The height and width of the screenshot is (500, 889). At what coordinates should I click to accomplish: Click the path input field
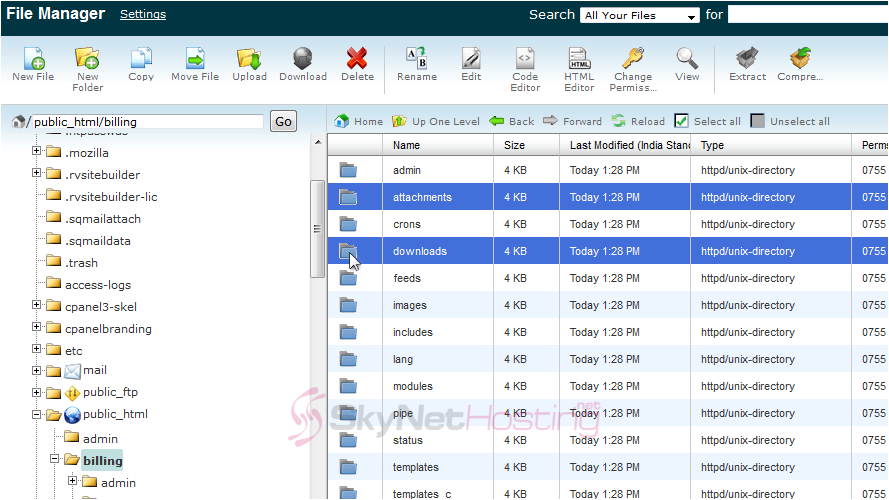click(x=147, y=122)
